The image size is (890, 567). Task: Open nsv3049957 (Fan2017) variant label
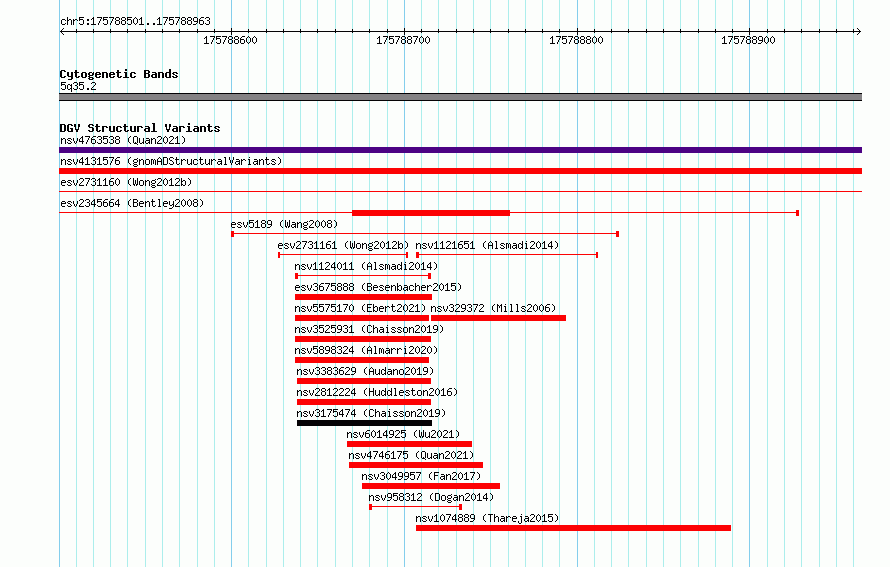[x=421, y=476]
